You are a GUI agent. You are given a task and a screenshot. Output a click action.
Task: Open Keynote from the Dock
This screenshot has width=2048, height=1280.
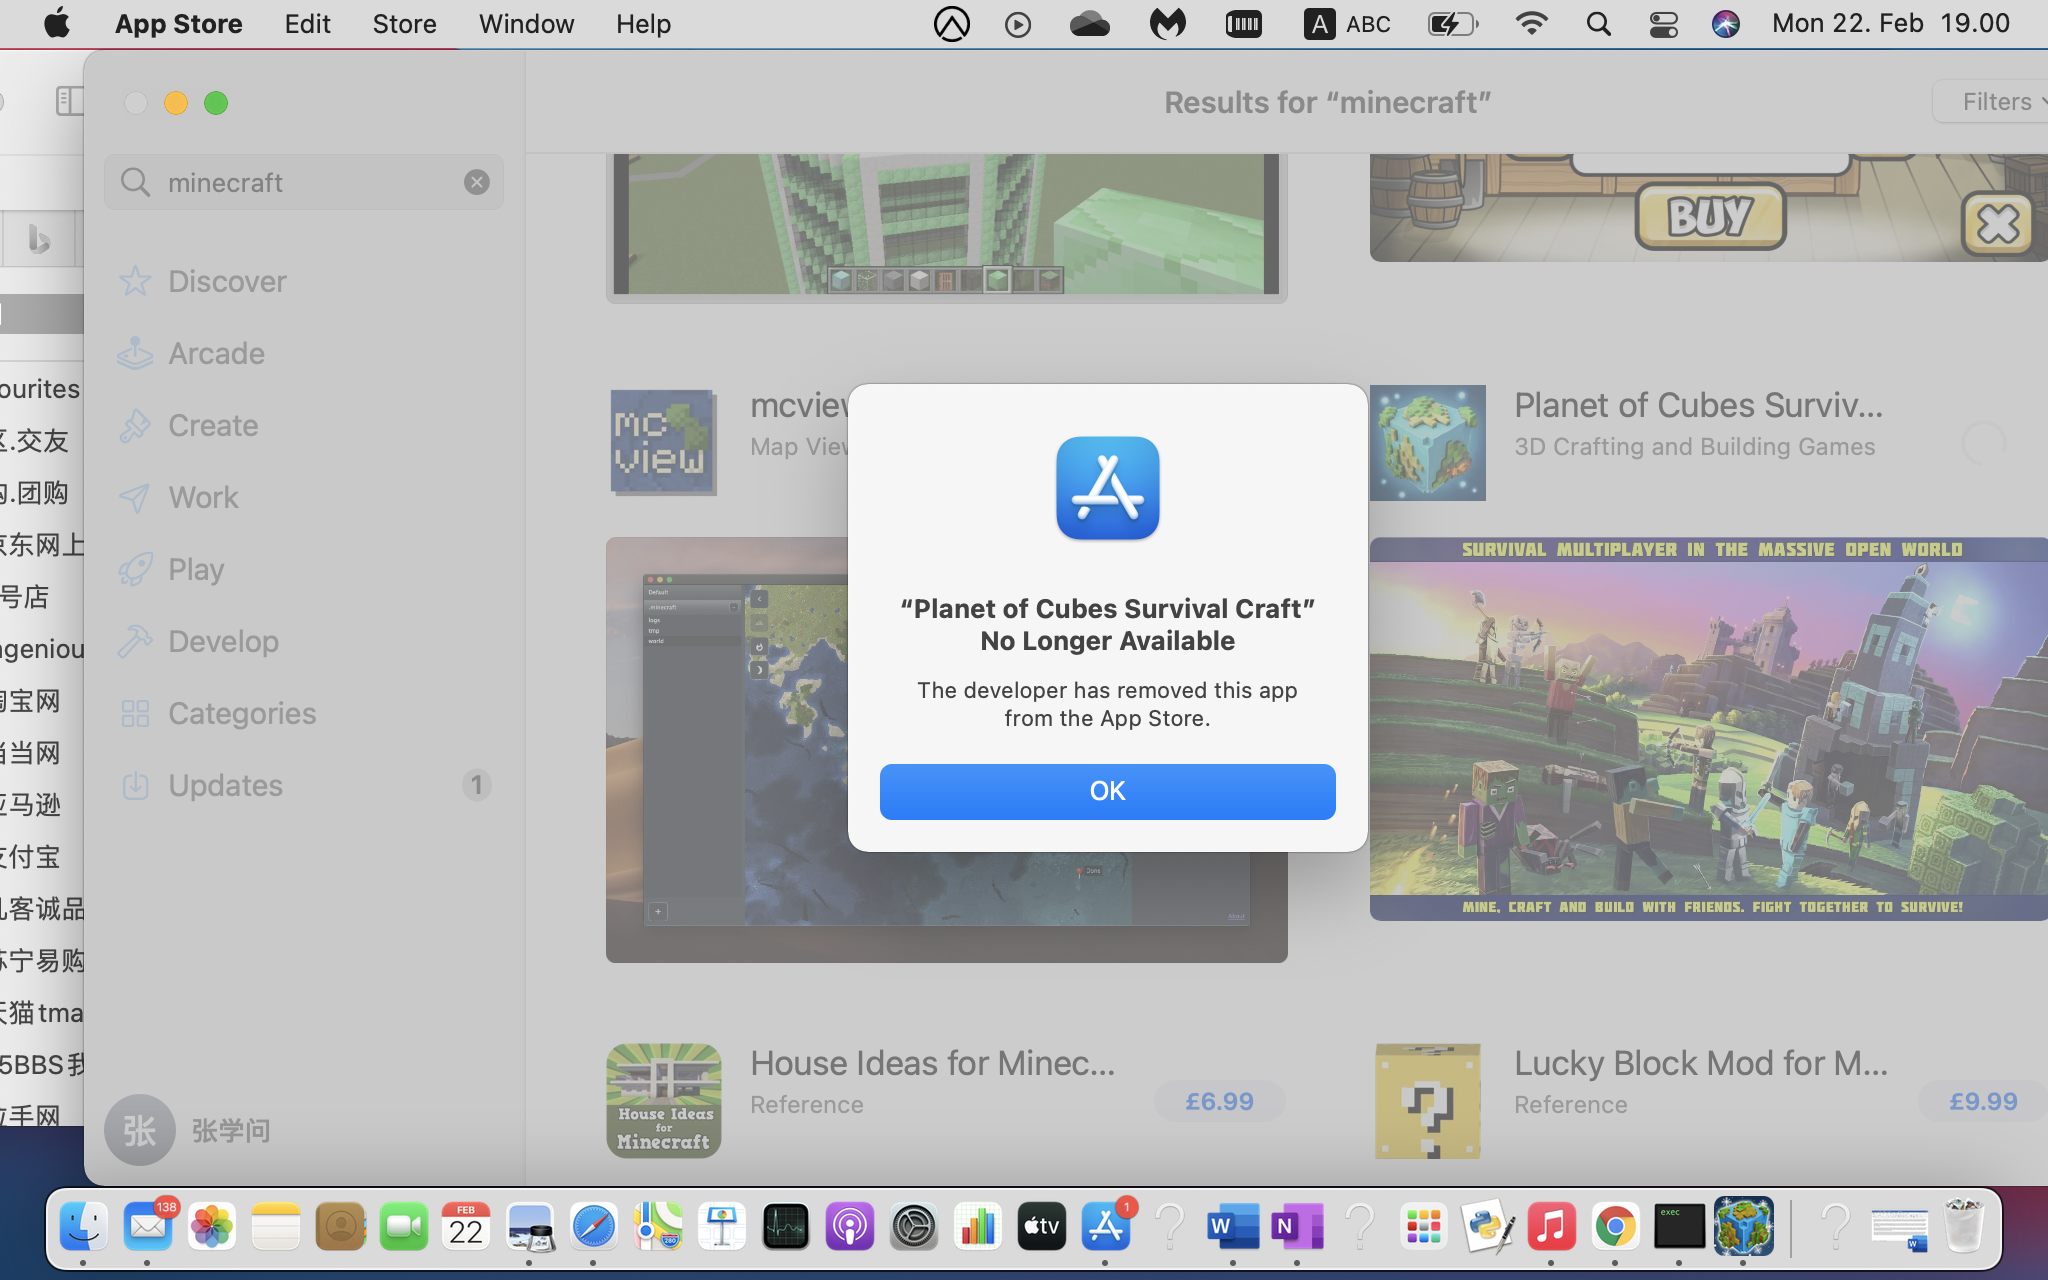point(722,1226)
